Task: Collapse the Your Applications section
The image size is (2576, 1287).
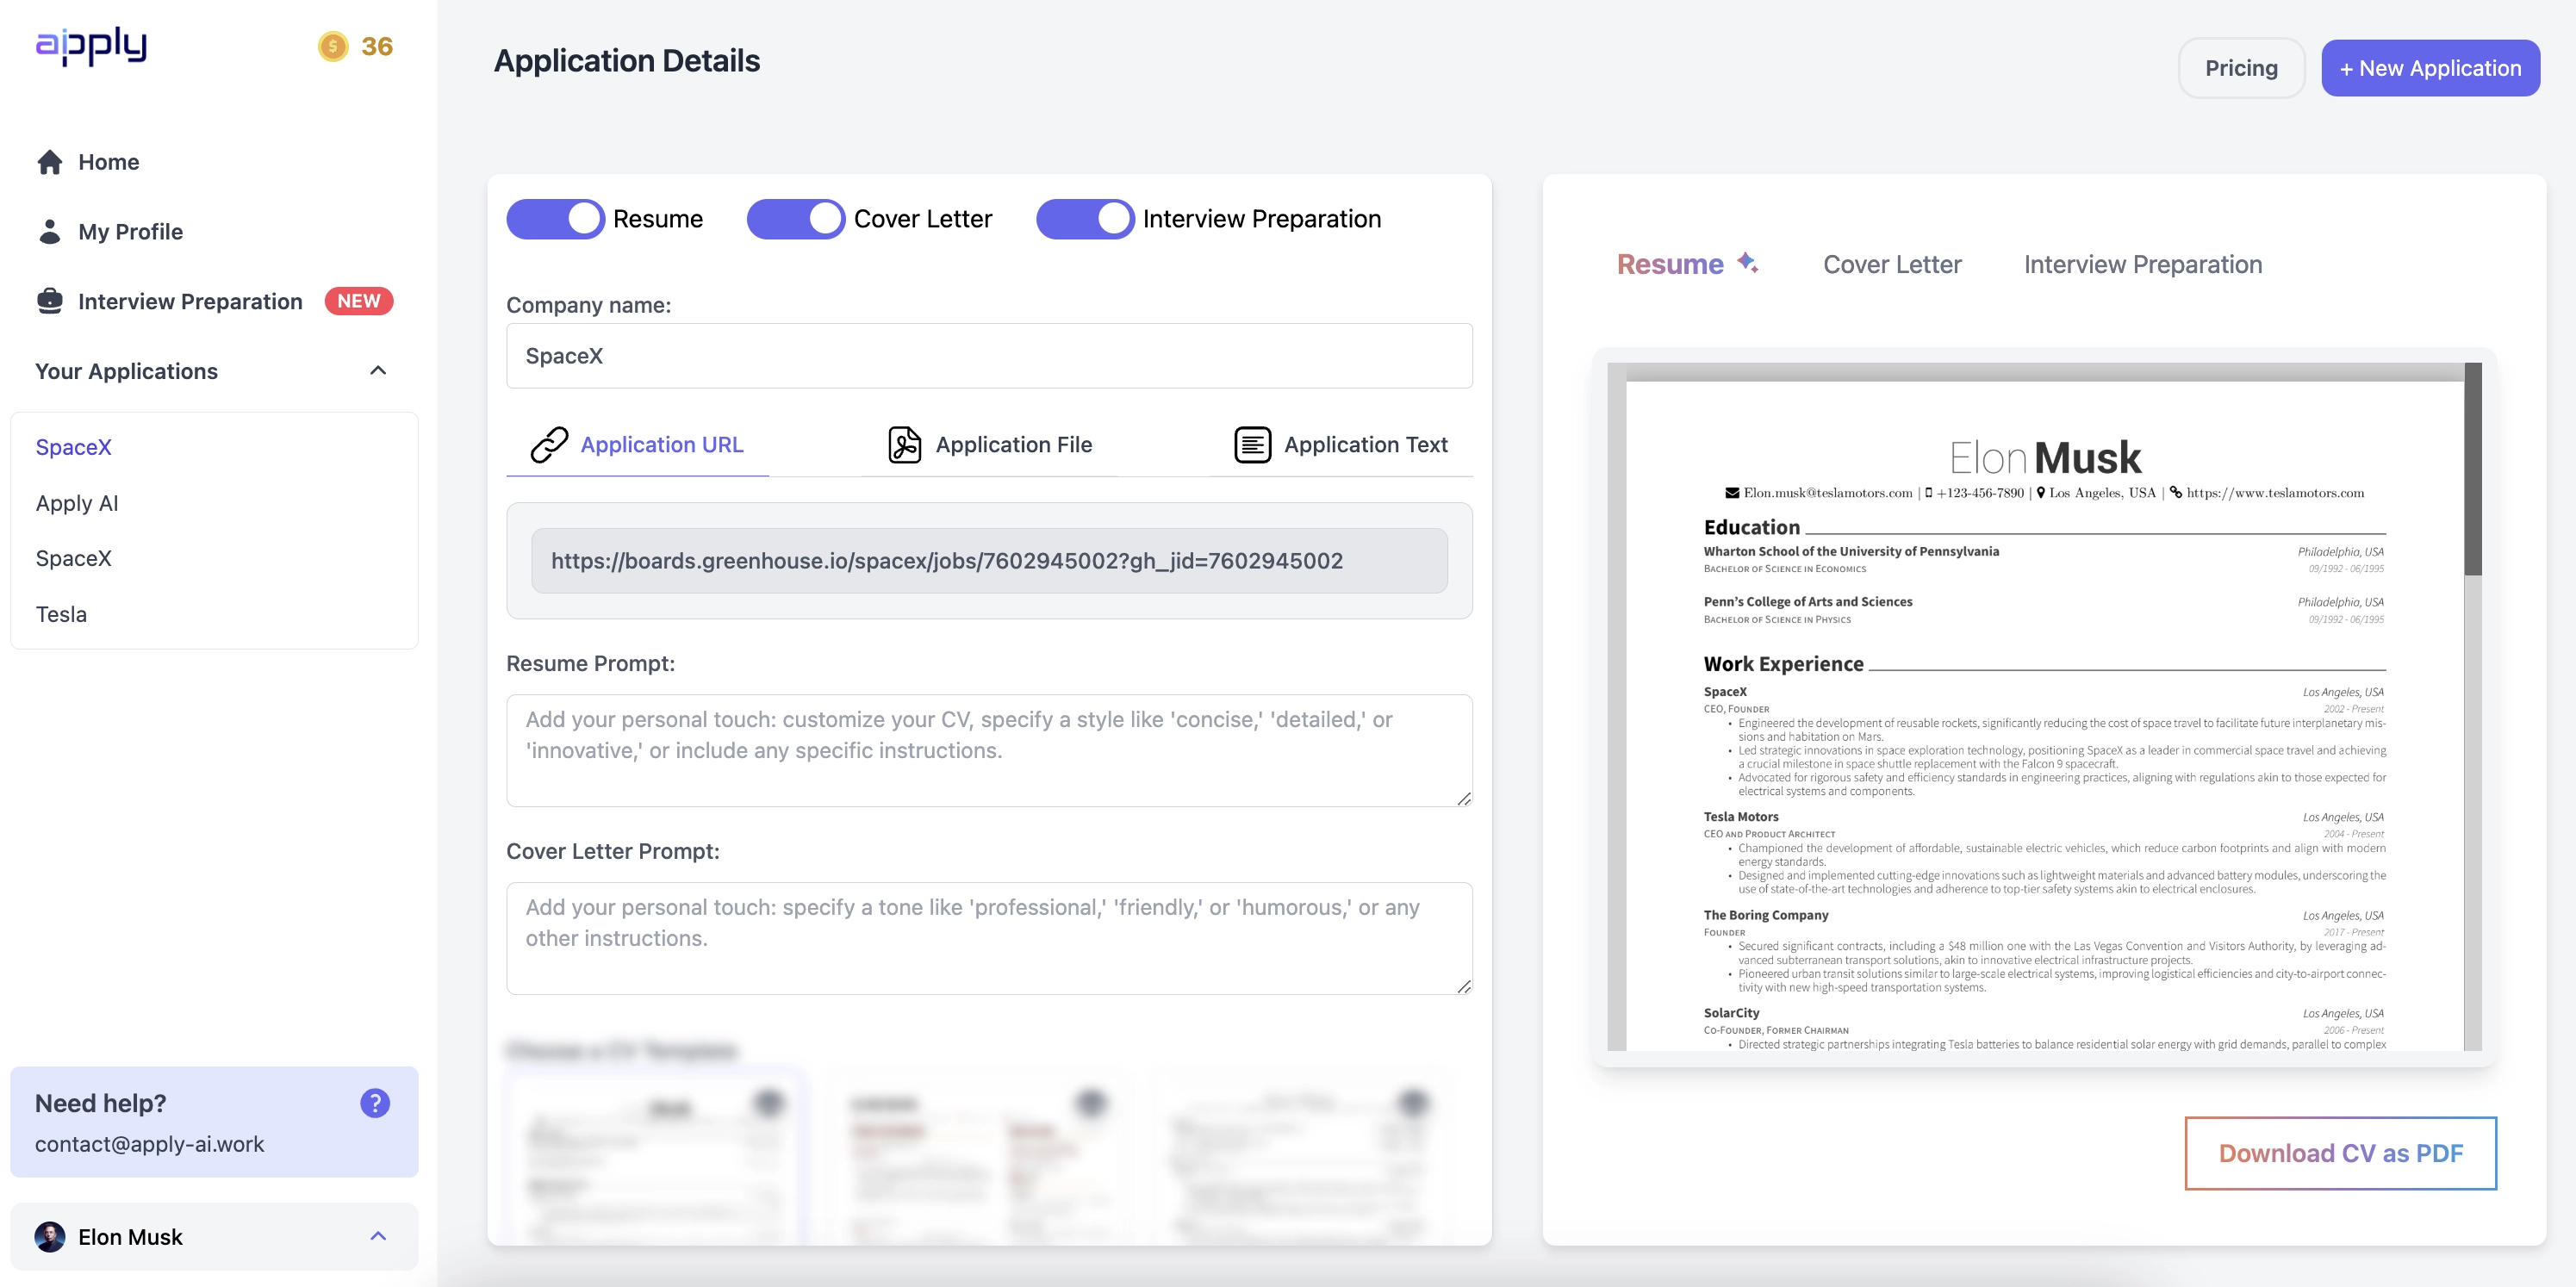Action: [378, 371]
